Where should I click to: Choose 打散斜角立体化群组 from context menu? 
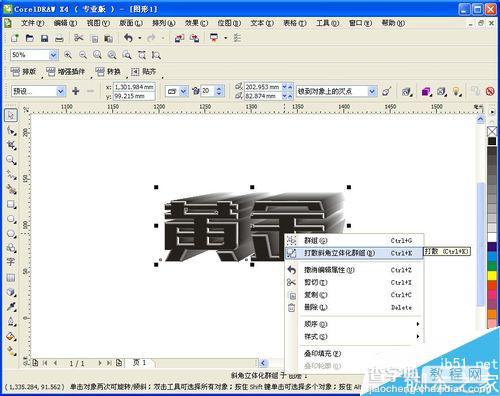click(354, 253)
